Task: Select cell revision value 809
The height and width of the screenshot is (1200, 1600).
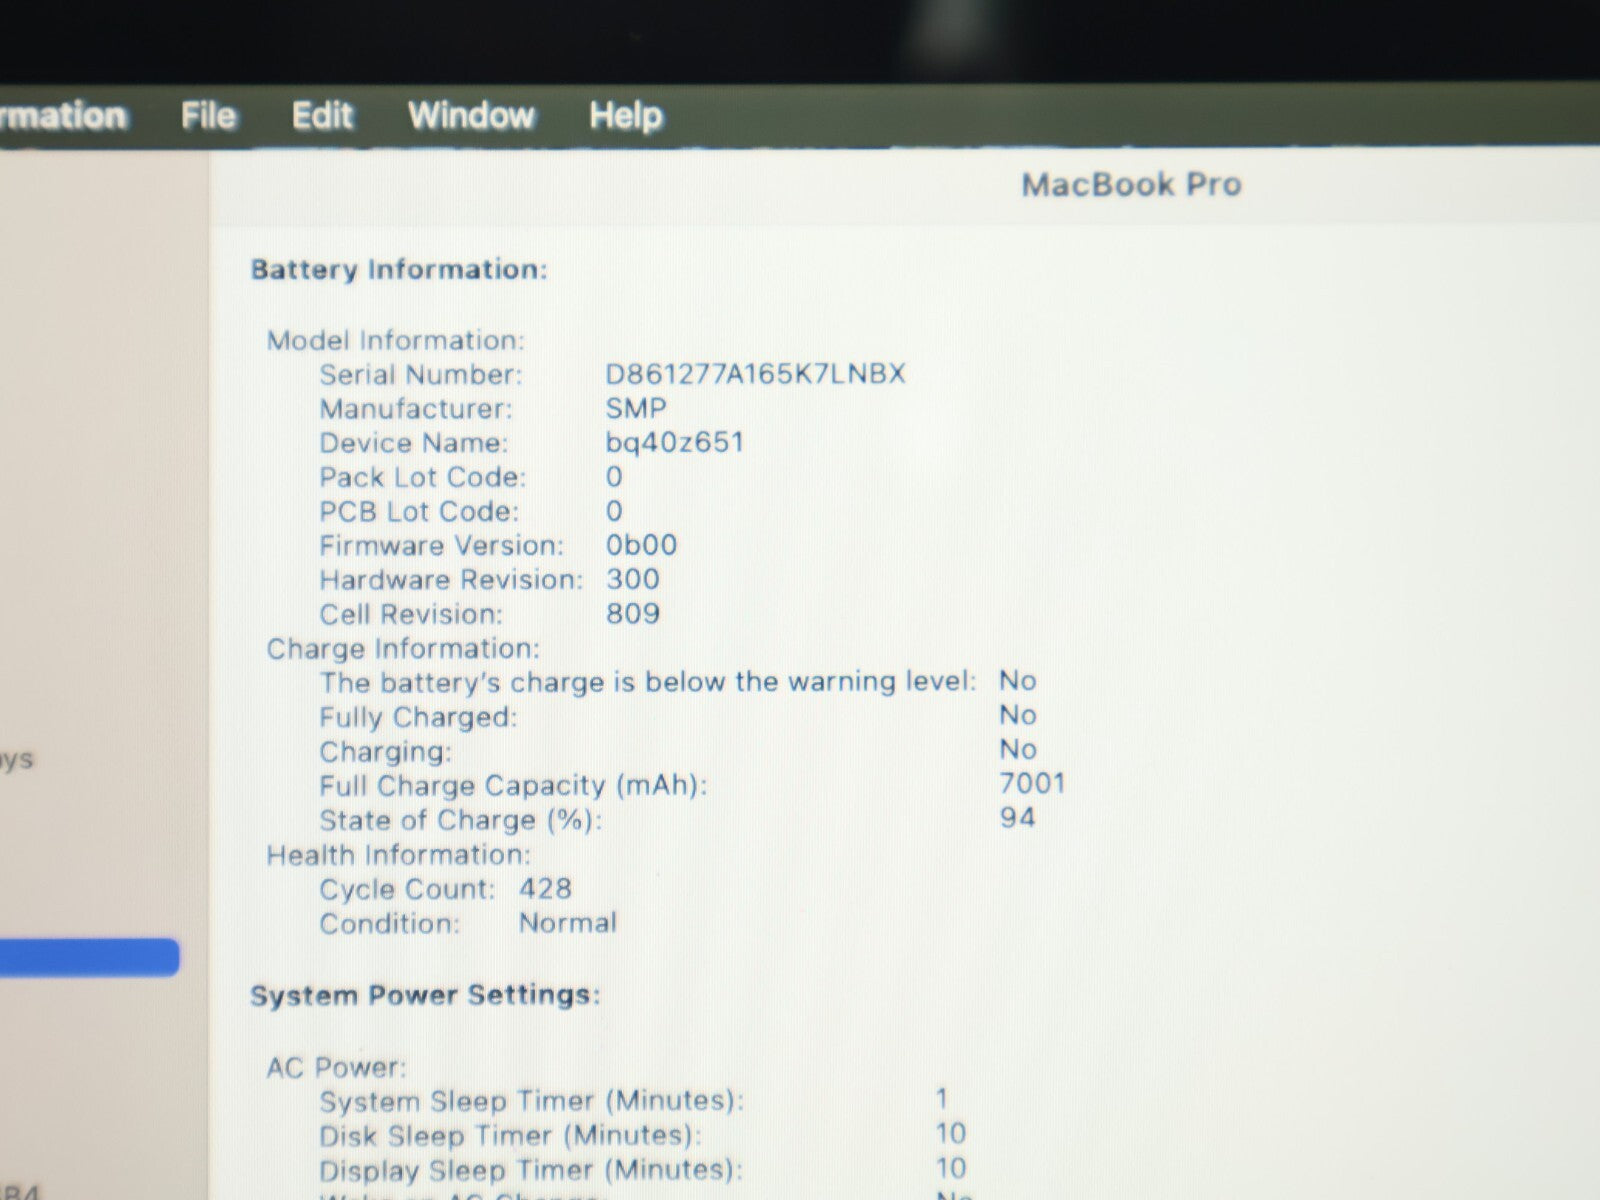Action: tap(632, 613)
